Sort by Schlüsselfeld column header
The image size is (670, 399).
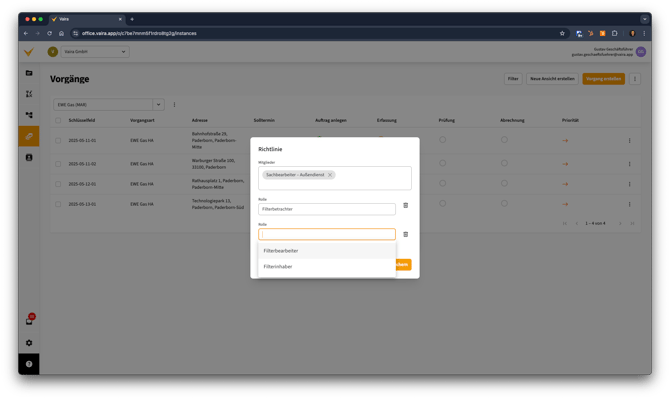tap(82, 120)
